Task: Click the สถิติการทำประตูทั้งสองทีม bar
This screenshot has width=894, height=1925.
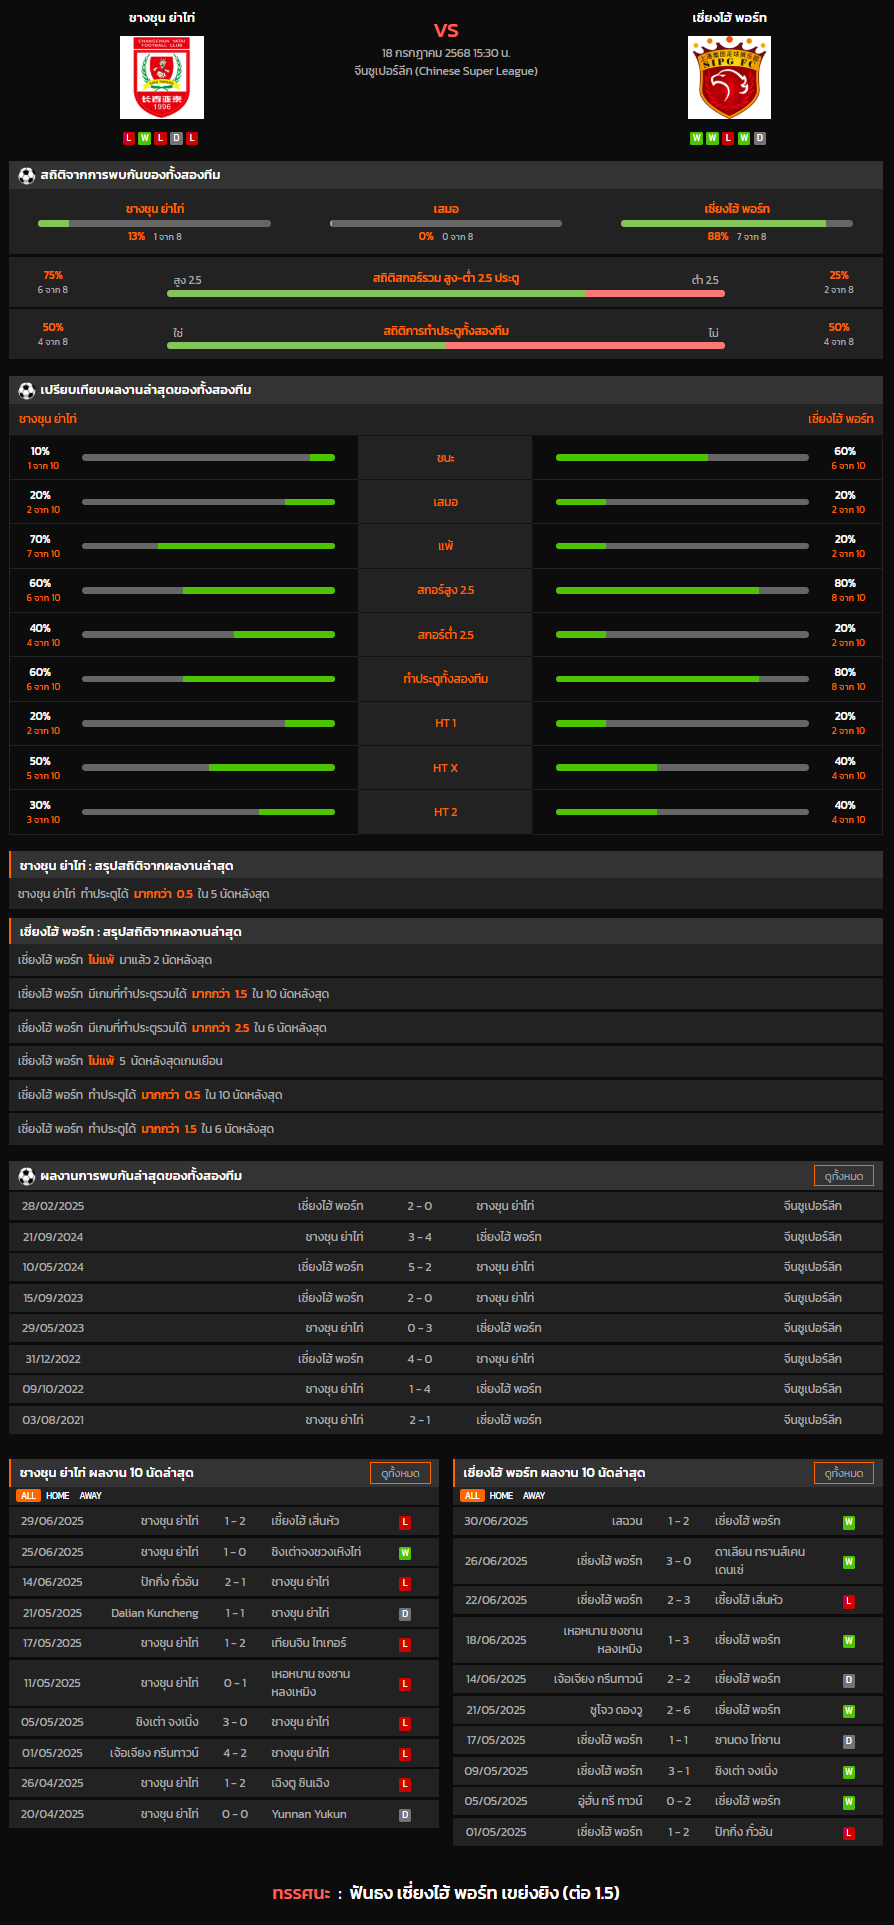Action: pos(446,345)
